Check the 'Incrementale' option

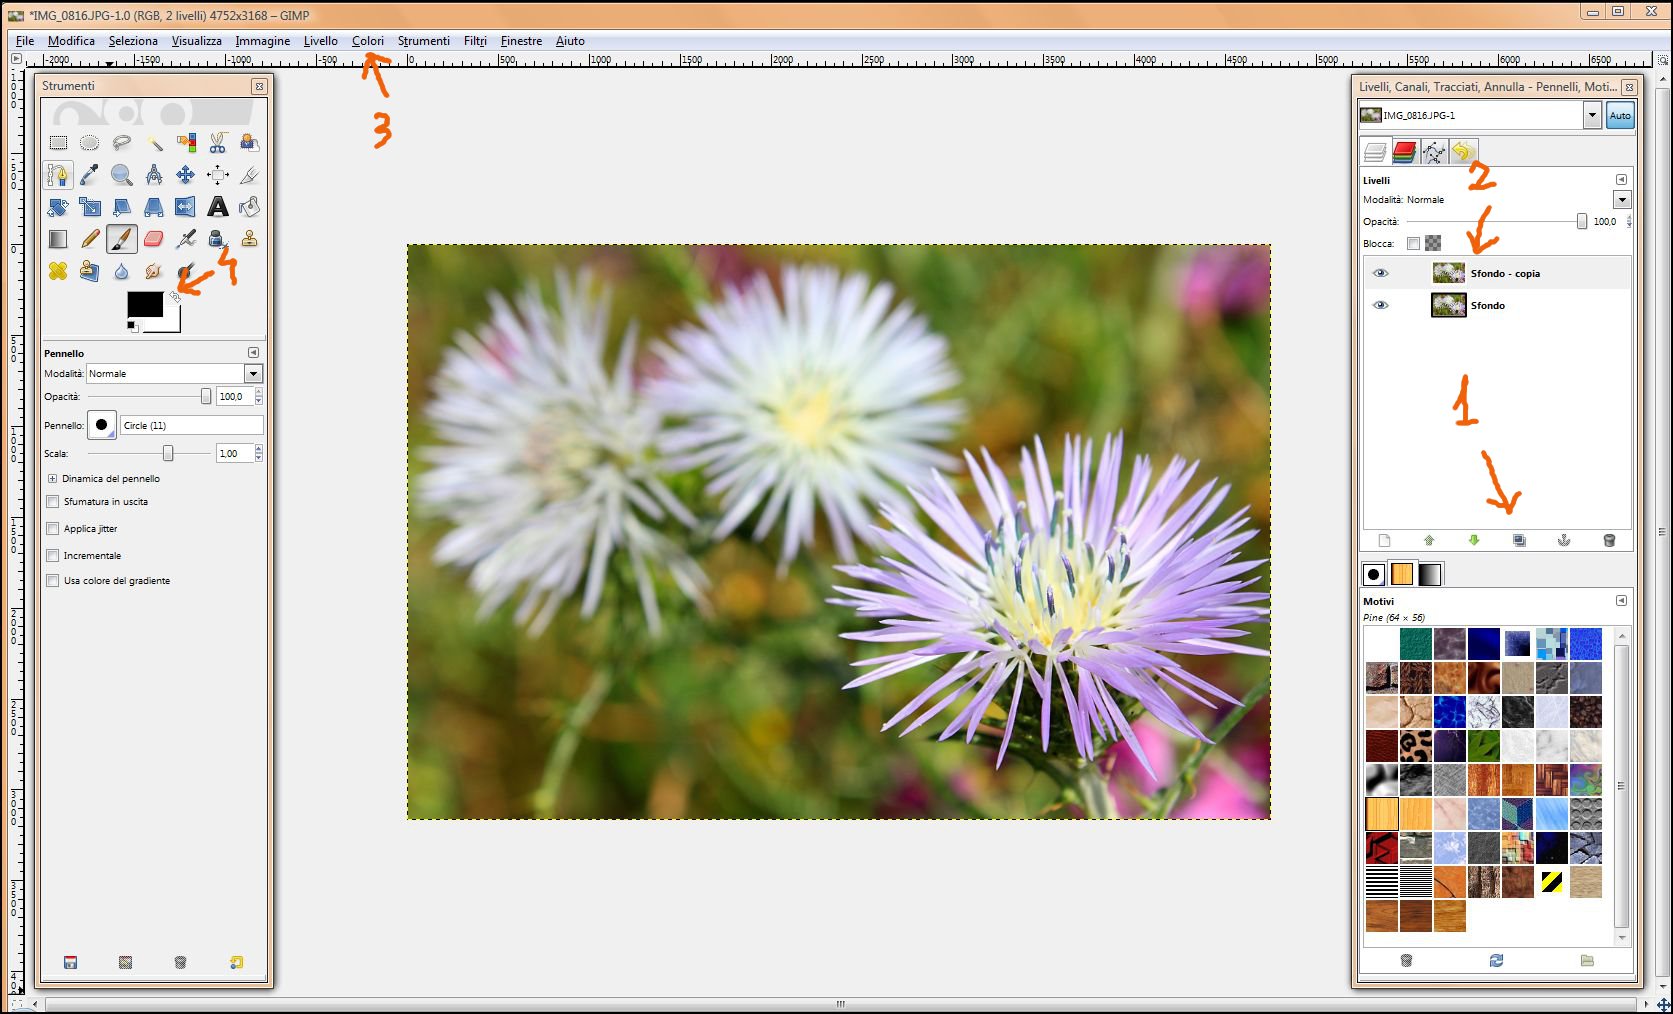tap(53, 555)
